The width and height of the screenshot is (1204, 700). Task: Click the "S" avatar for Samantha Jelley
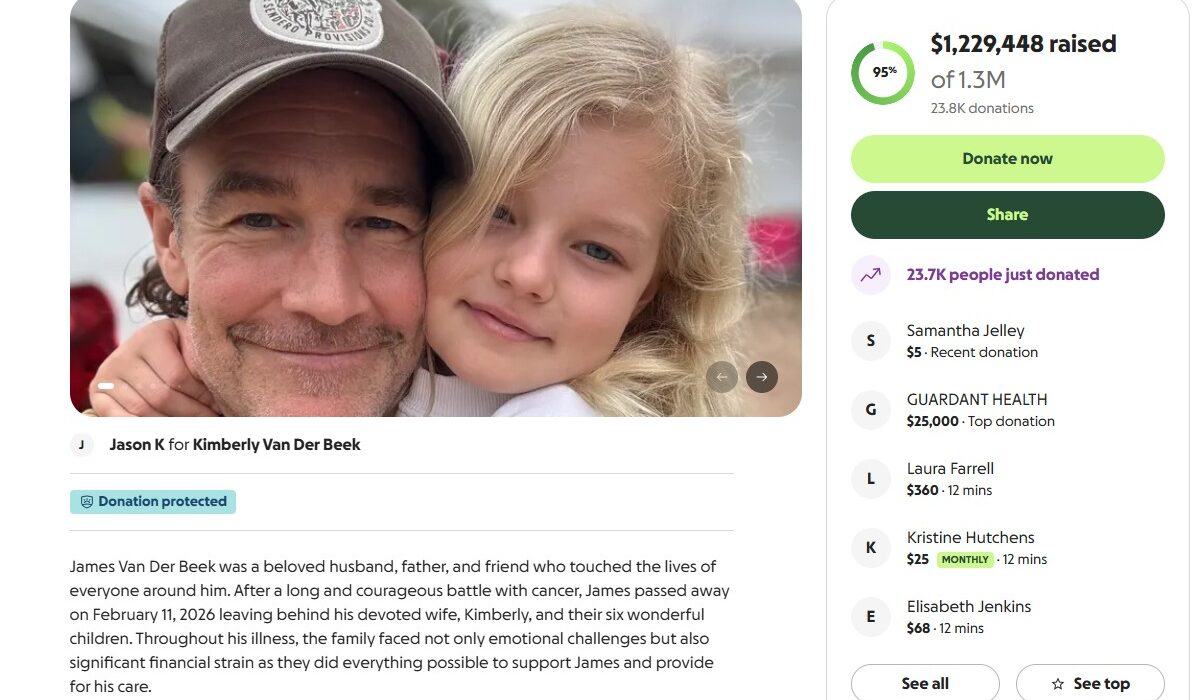click(870, 341)
